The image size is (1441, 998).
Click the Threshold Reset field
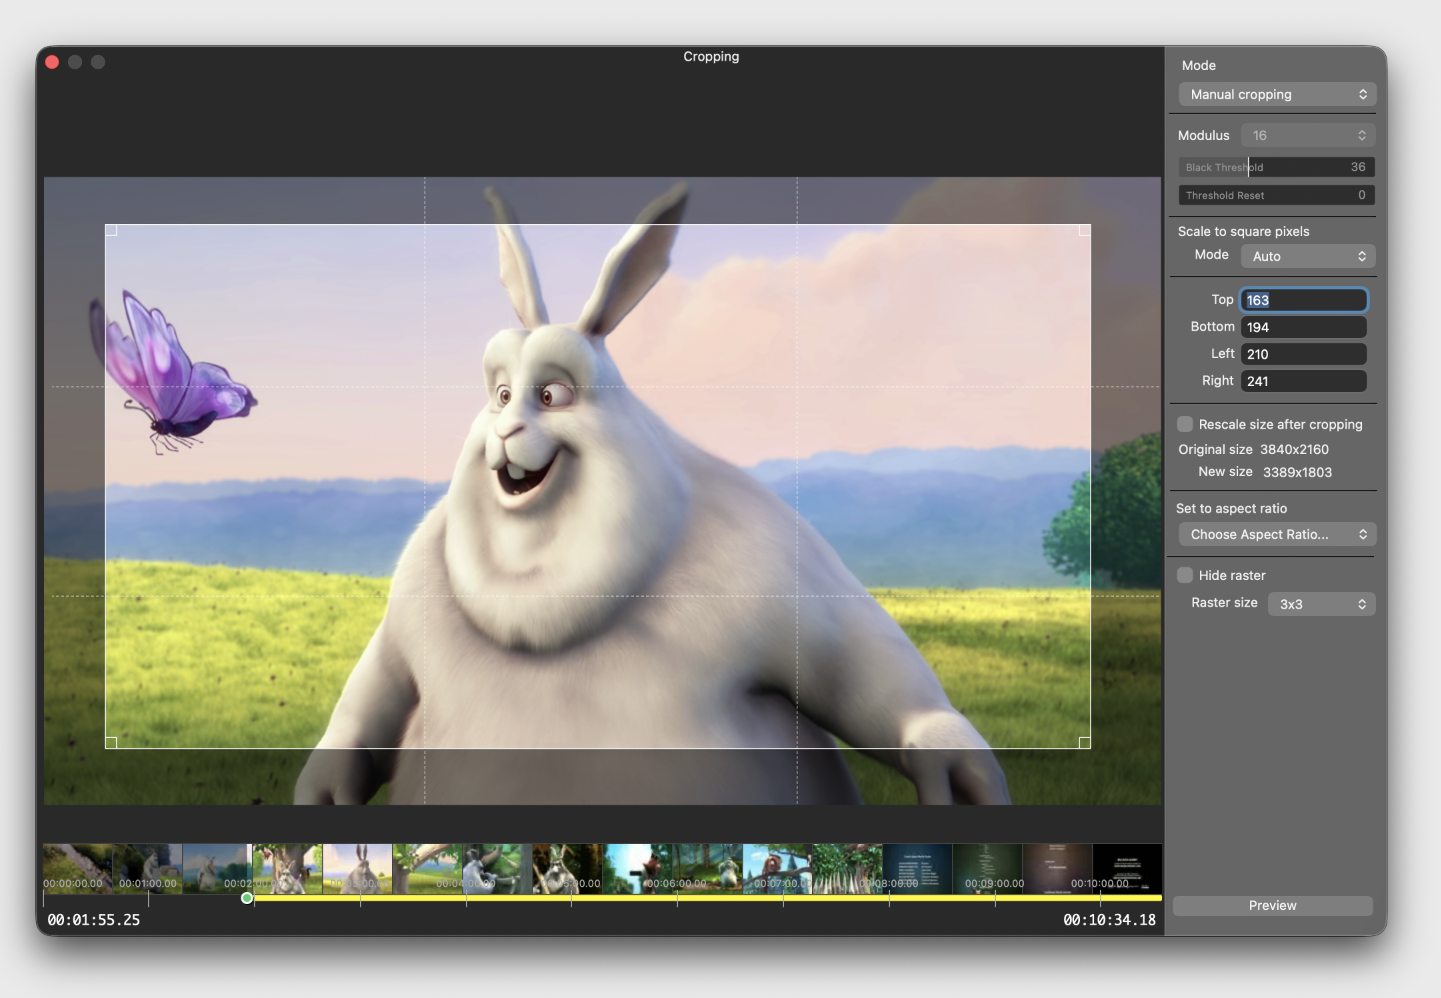(1276, 195)
